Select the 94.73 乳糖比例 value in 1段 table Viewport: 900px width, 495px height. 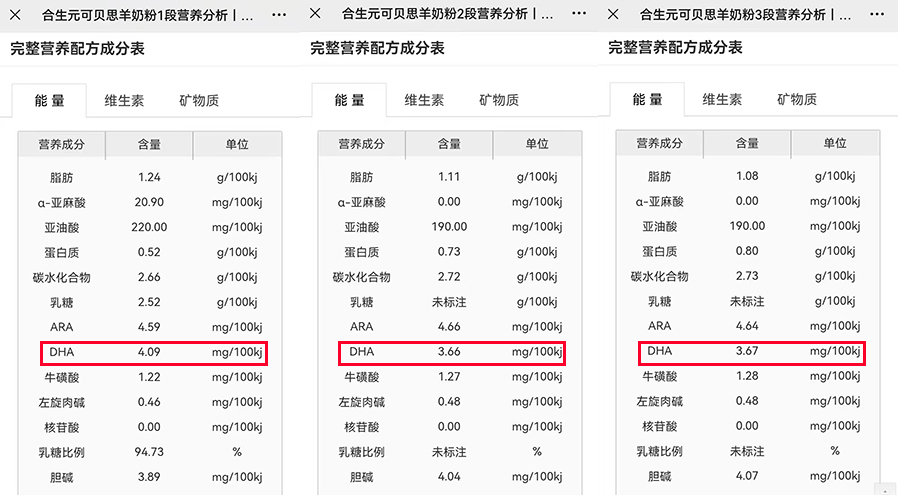149,453
